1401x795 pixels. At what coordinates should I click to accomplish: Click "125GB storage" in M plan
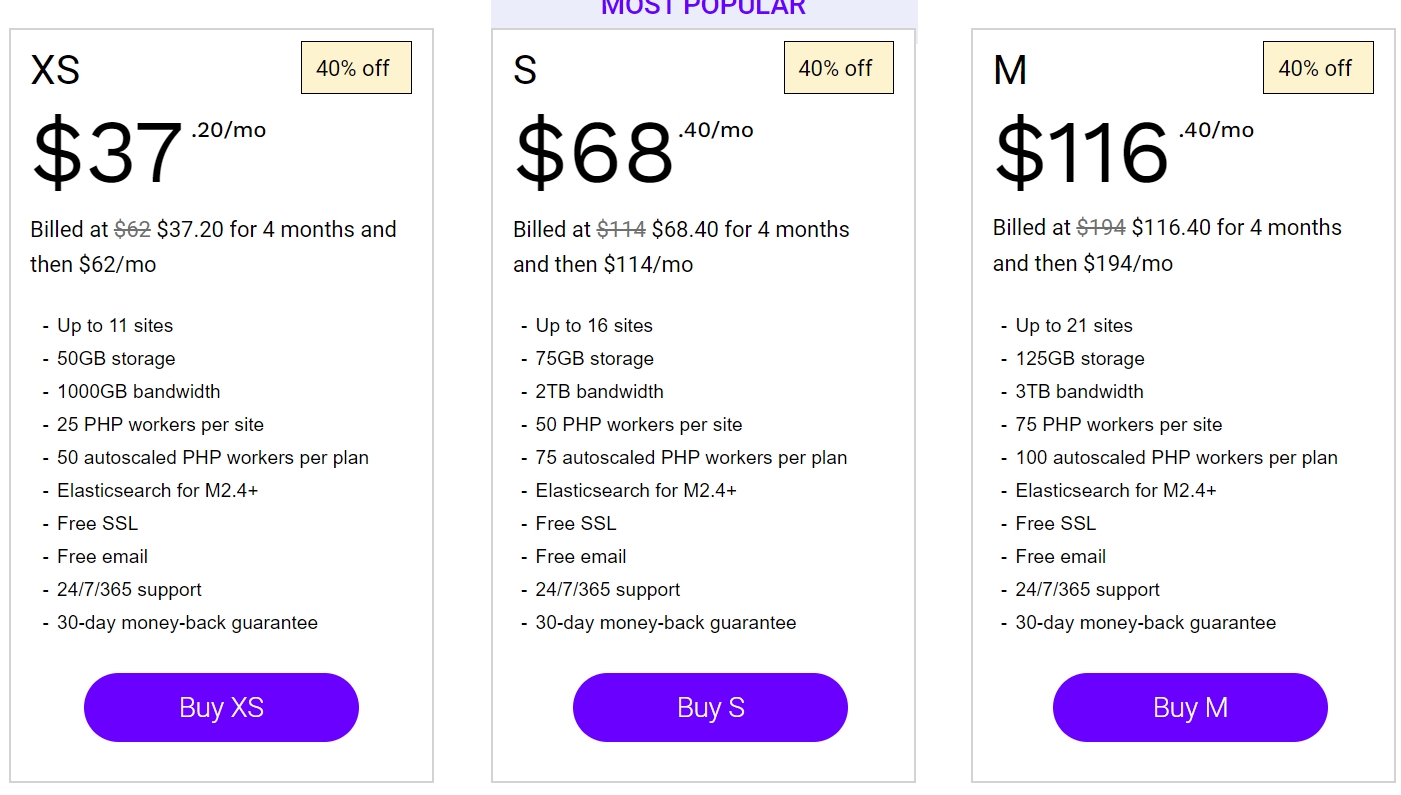(1080, 359)
